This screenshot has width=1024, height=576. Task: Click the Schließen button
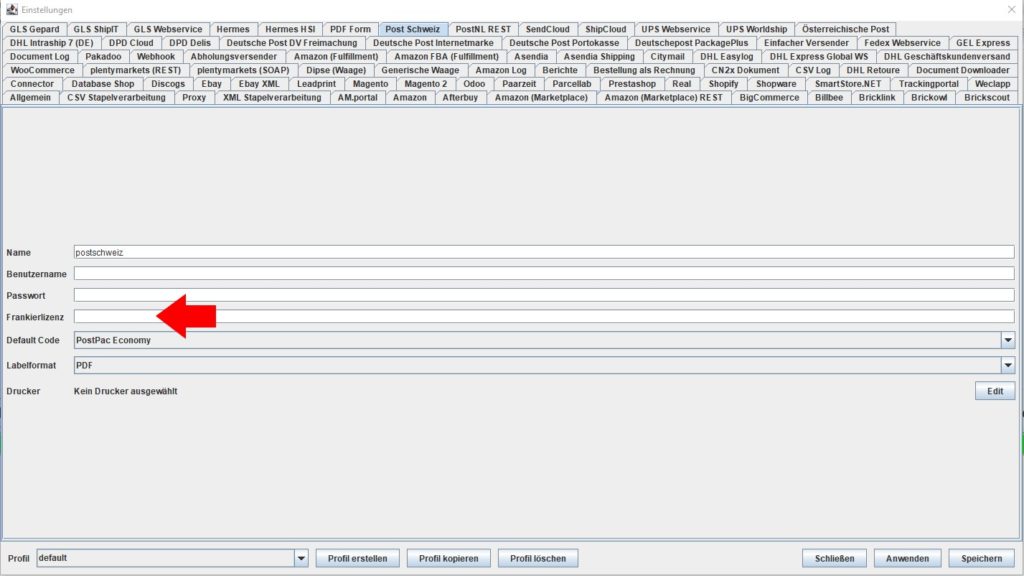(x=834, y=558)
